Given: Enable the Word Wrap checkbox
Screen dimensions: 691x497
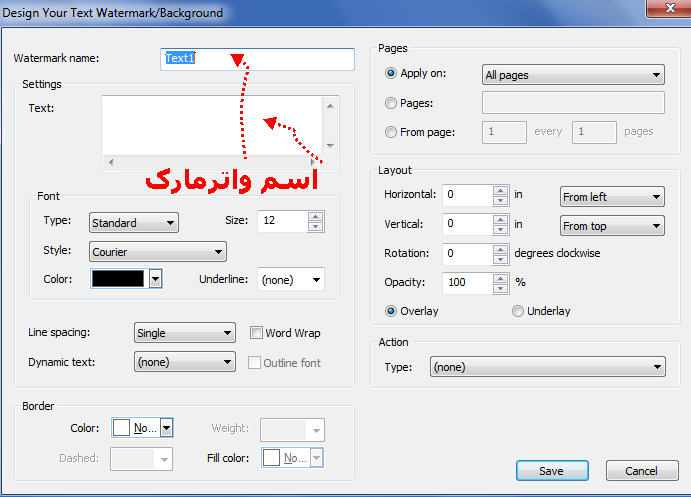Looking at the screenshot, I should [257, 333].
